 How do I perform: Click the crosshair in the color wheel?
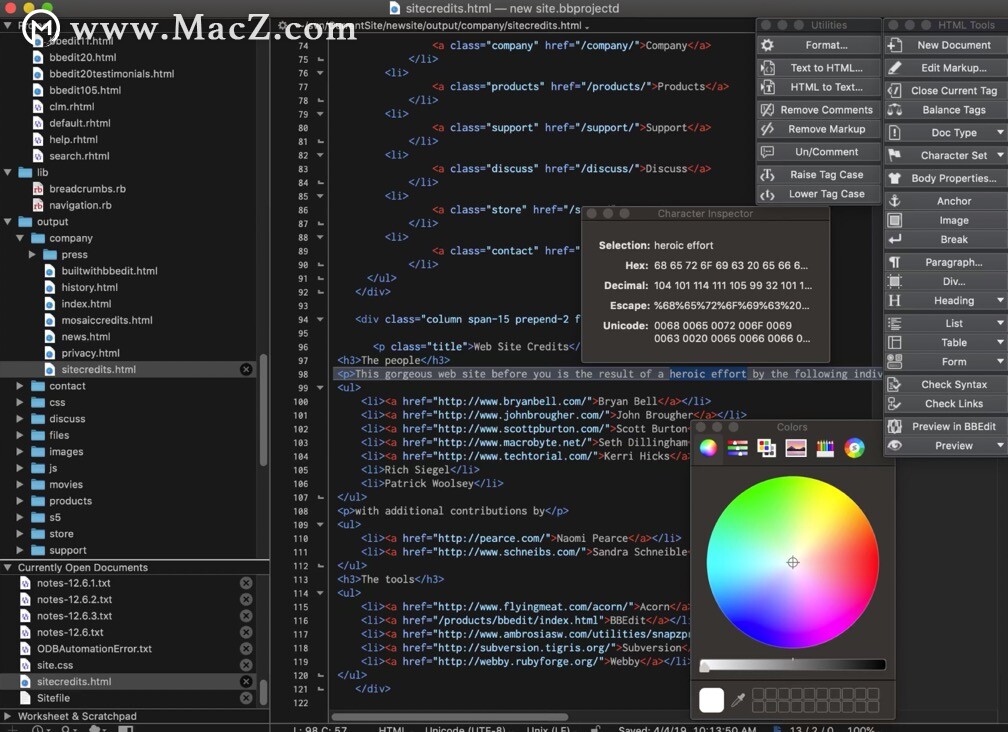click(x=793, y=562)
